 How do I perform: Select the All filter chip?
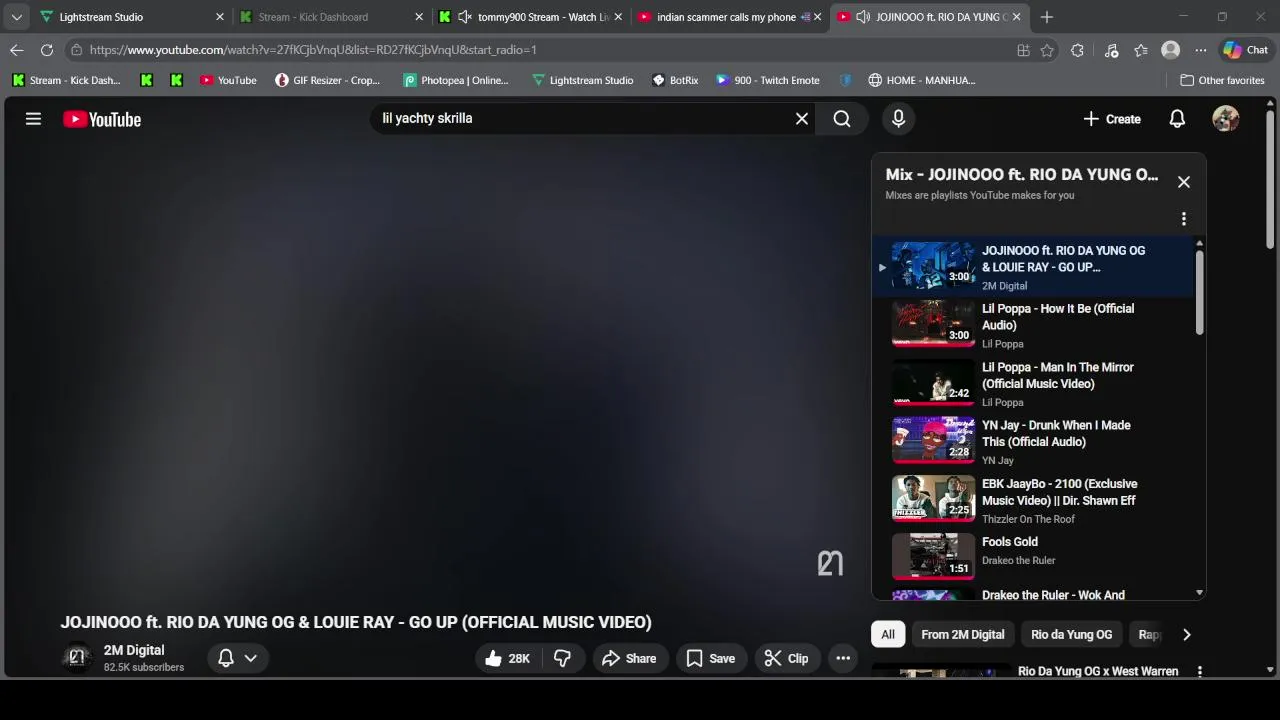[887, 634]
